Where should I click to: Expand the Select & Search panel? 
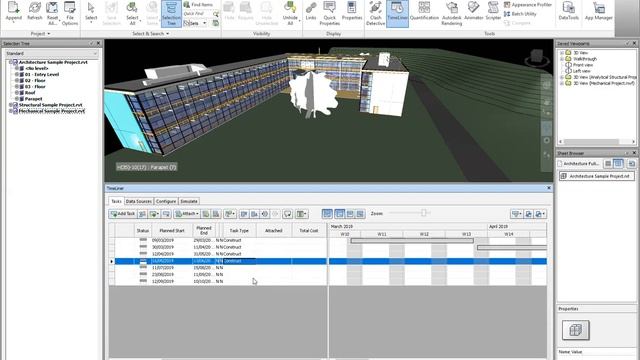[x=150, y=33]
